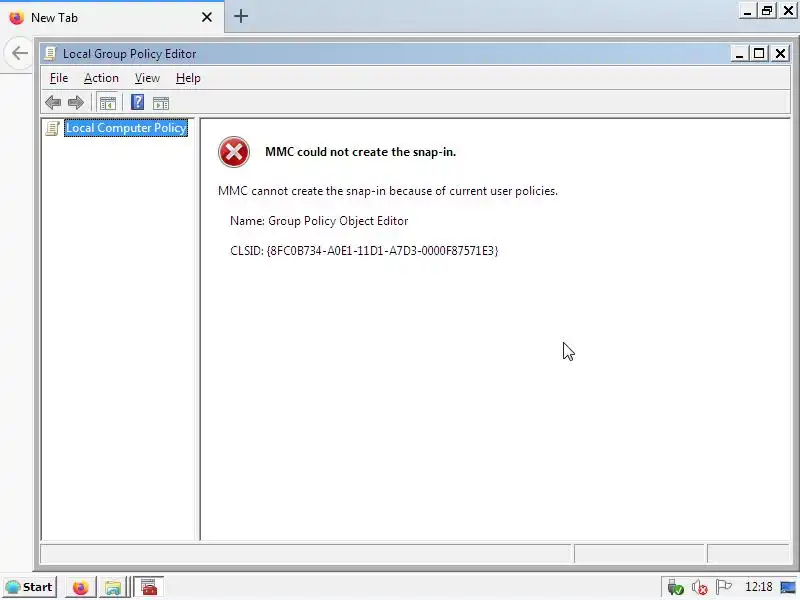Open the Help menu
This screenshot has height=600, width=800.
tap(188, 78)
